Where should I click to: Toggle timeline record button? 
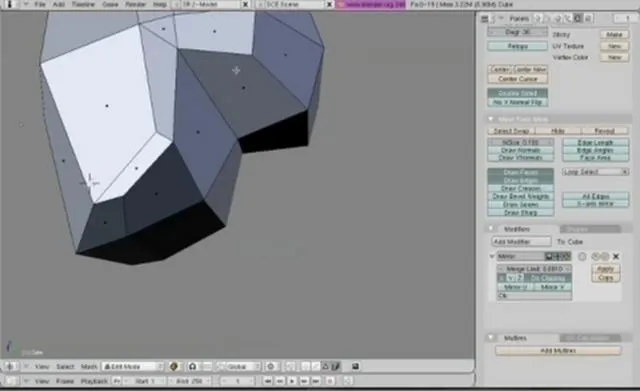330,381
